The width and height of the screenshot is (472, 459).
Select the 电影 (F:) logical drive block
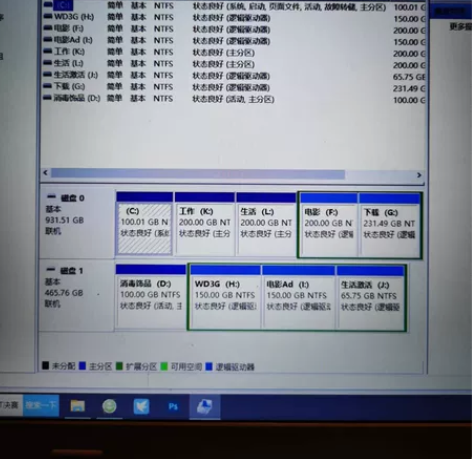329,225
